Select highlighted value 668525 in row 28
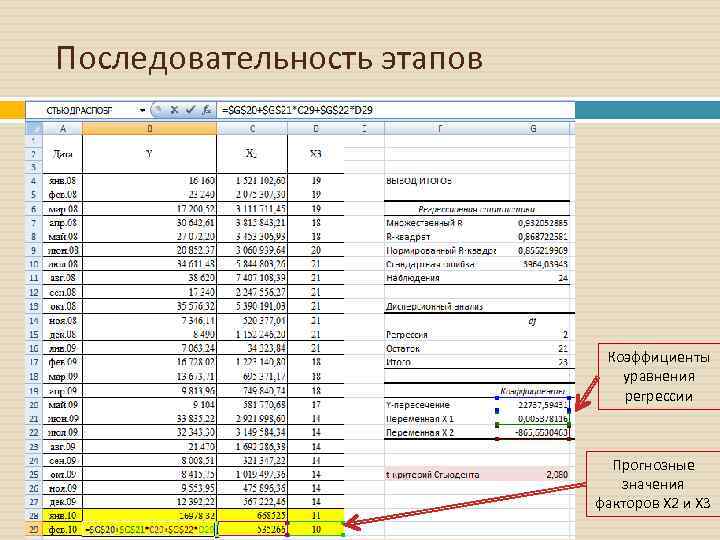 (x=252, y=516)
